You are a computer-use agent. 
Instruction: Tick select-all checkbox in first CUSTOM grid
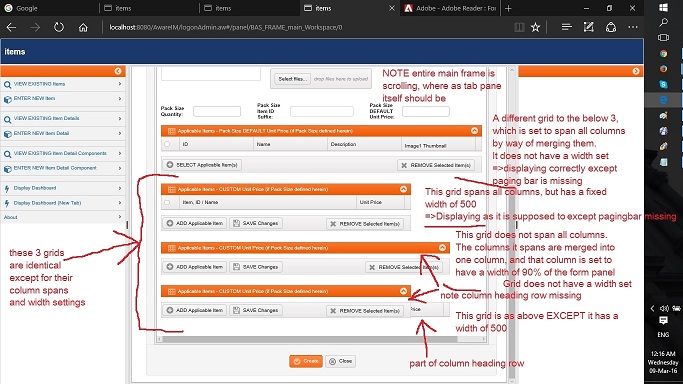167,202
